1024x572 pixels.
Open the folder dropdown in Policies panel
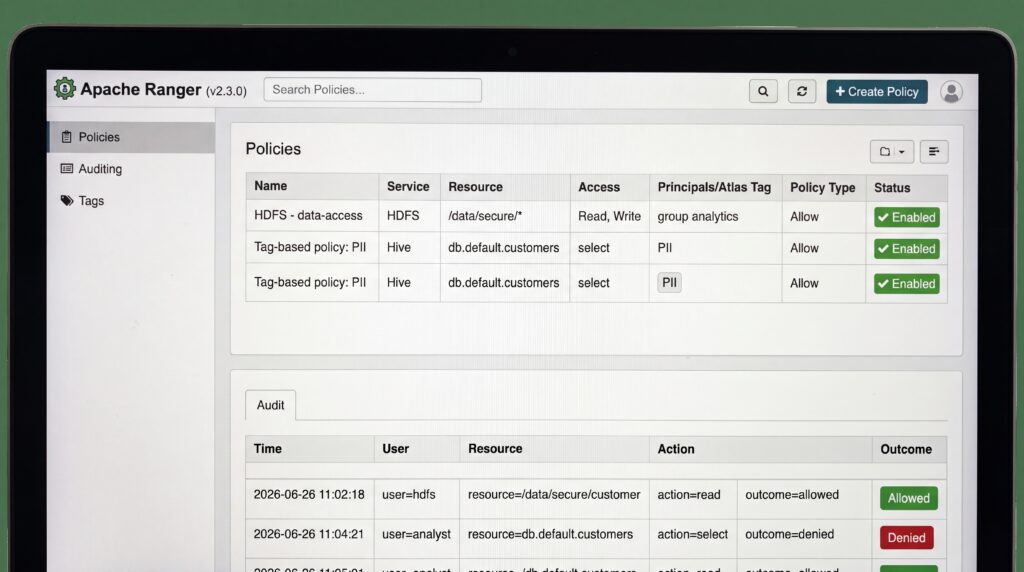coord(891,151)
